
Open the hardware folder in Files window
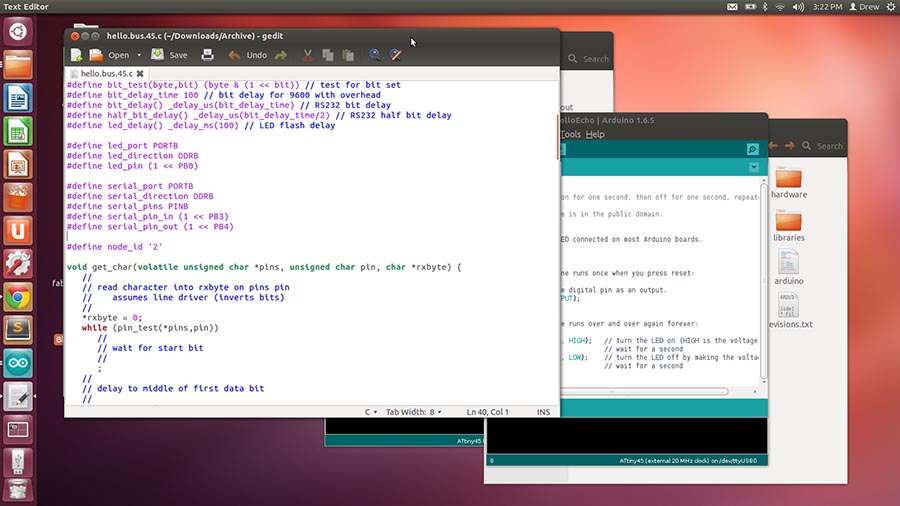click(789, 182)
